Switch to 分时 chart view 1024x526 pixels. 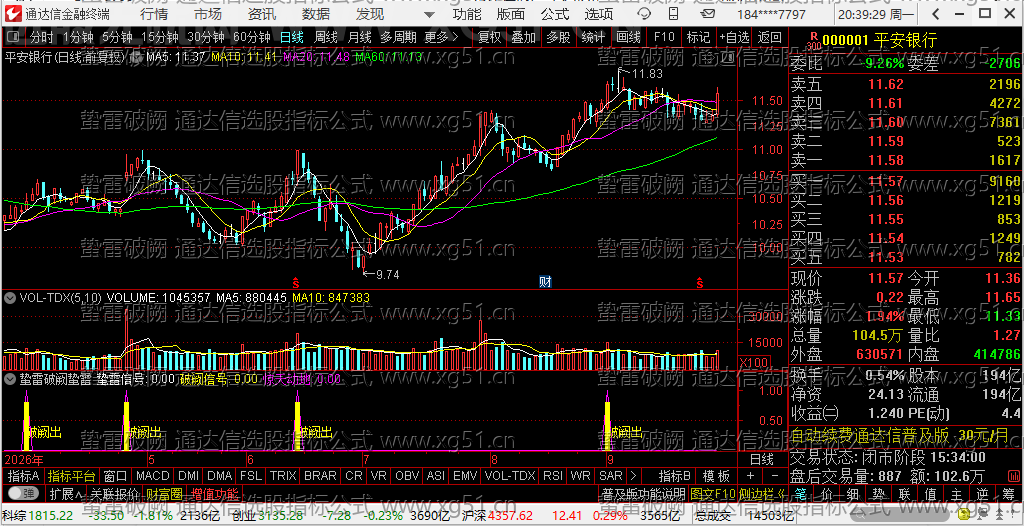click(42, 37)
